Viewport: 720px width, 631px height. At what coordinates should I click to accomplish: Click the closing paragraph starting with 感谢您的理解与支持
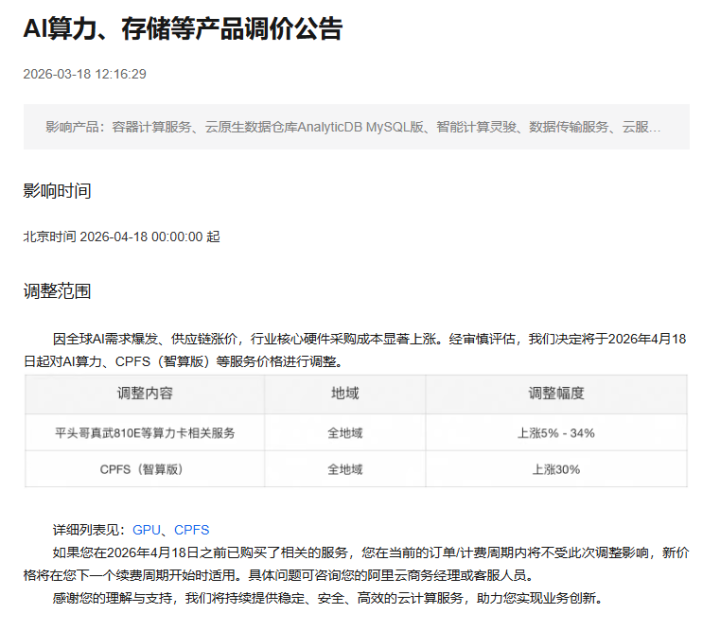click(x=325, y=599)
